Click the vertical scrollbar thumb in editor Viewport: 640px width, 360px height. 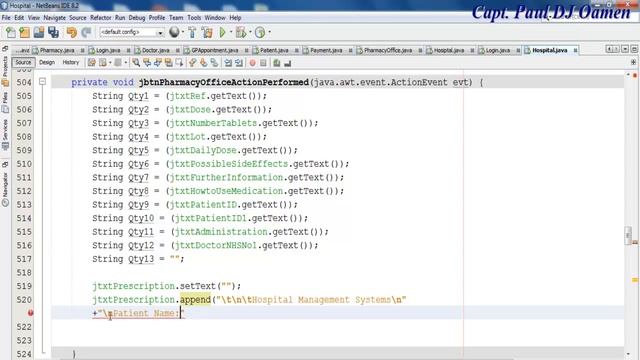(628, 236)
